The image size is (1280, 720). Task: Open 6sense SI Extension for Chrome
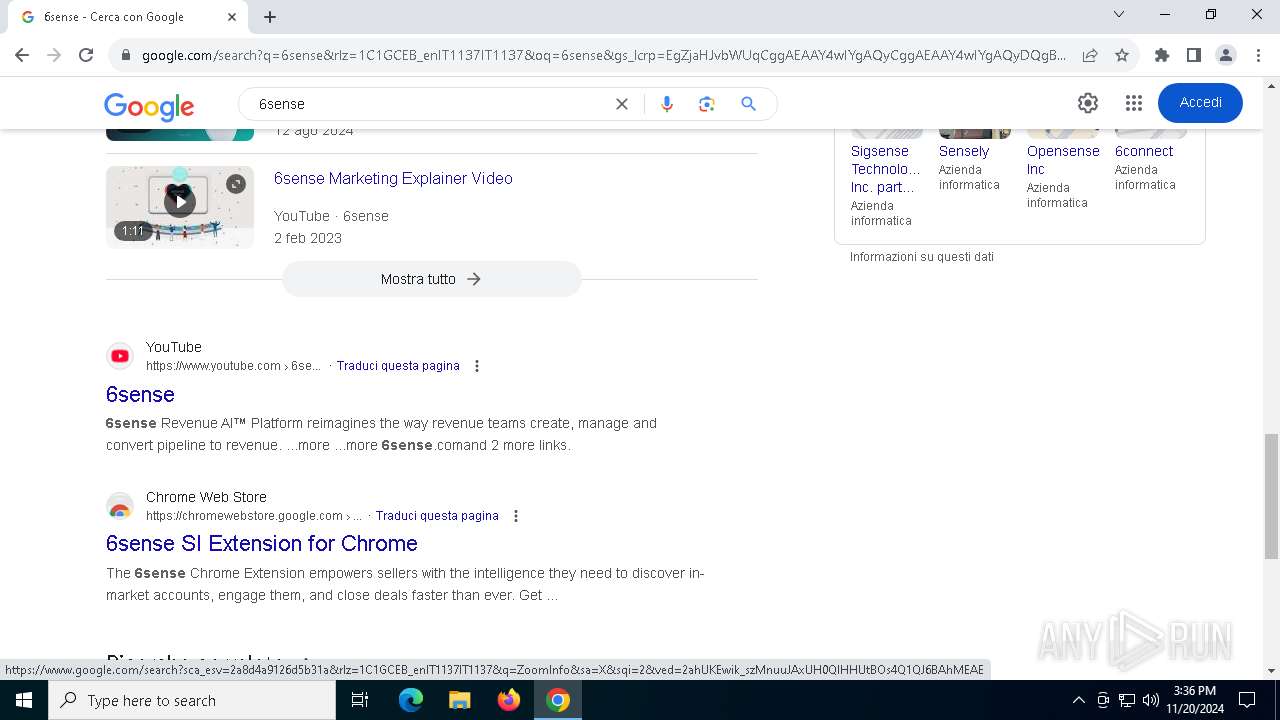(262, 543)
